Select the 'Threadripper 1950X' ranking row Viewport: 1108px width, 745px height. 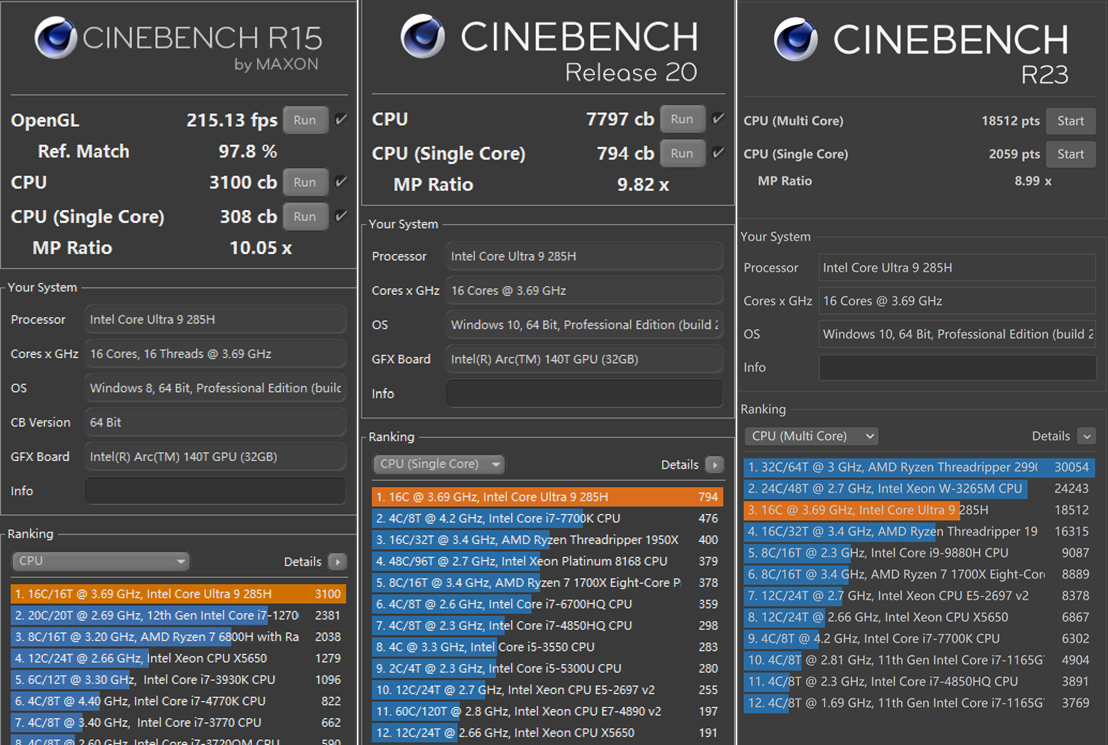pos(547,540)
